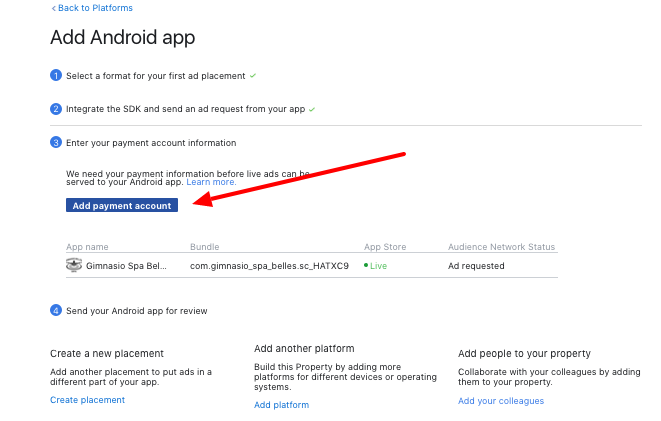Viewport: 661px width, 421px height.
Task: Open the Add your colleagues link
Action: 501,401
